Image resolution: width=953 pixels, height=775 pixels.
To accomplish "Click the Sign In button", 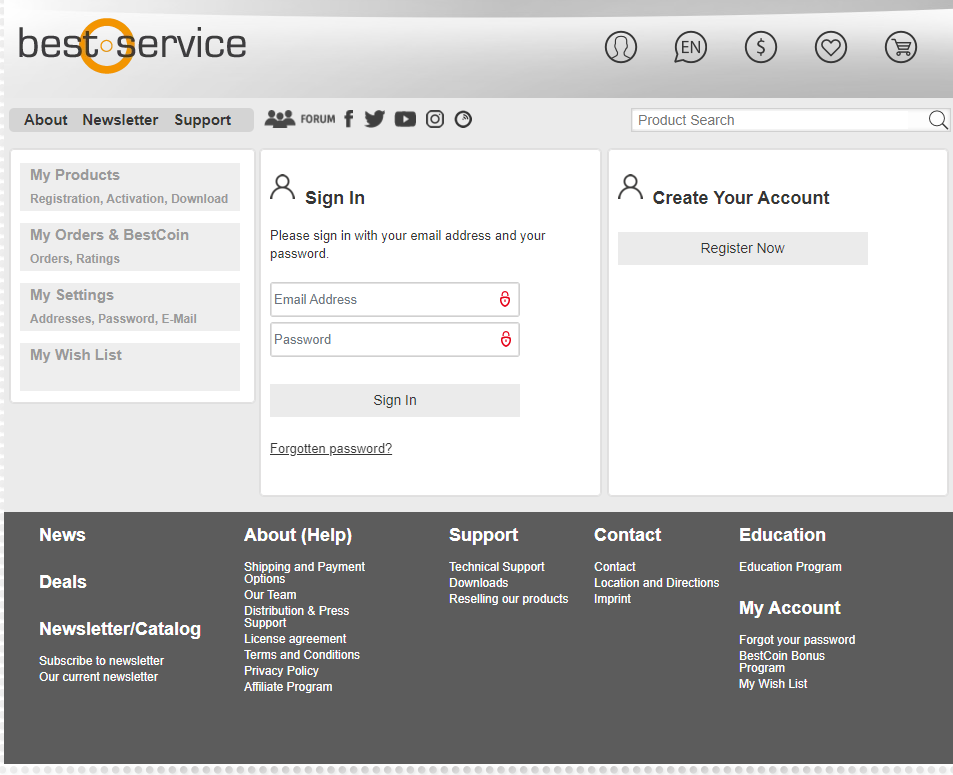I will (x=394, y=400).
